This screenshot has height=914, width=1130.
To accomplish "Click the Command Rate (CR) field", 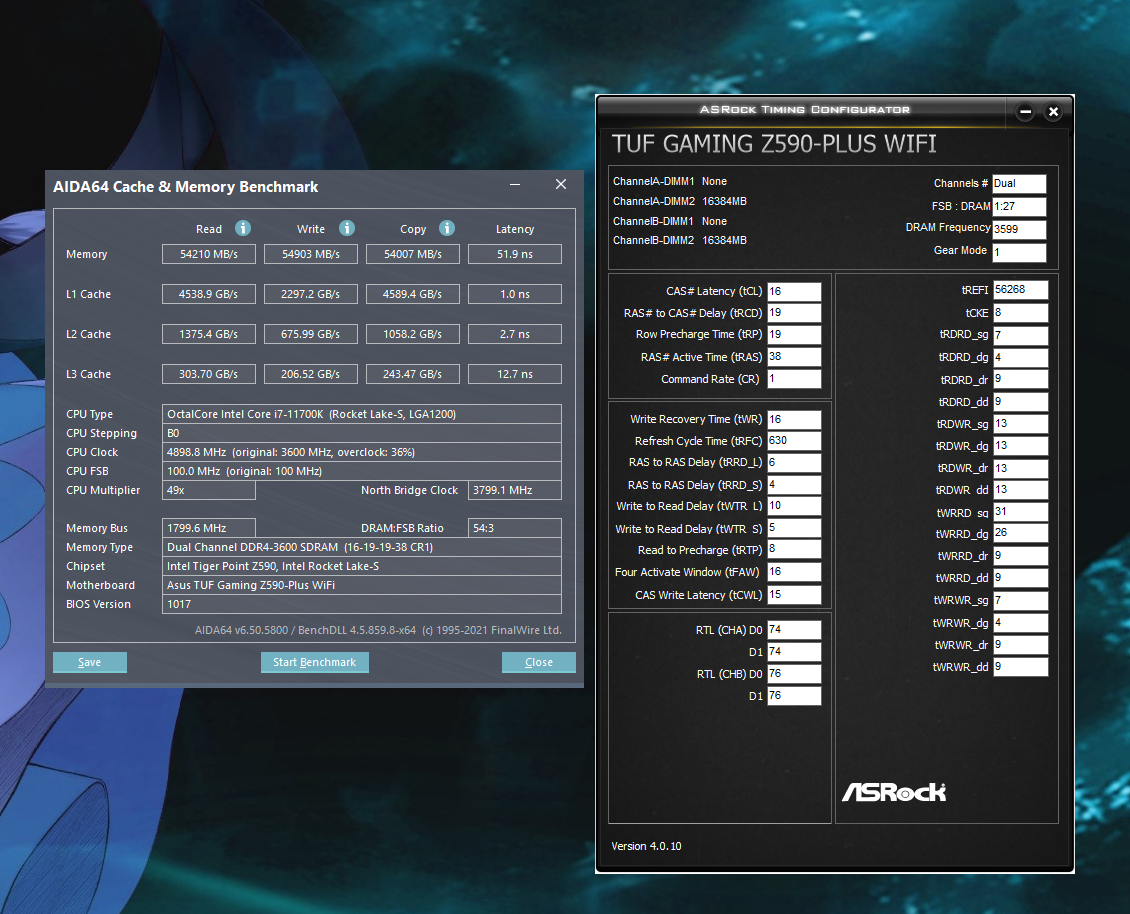I will click(x=794, y=378).
